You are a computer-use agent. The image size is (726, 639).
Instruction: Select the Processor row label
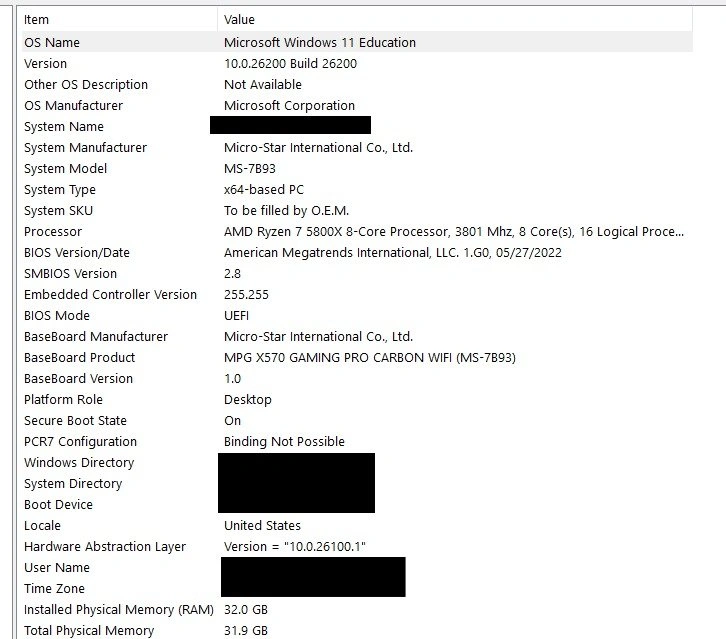click(53, 232)
